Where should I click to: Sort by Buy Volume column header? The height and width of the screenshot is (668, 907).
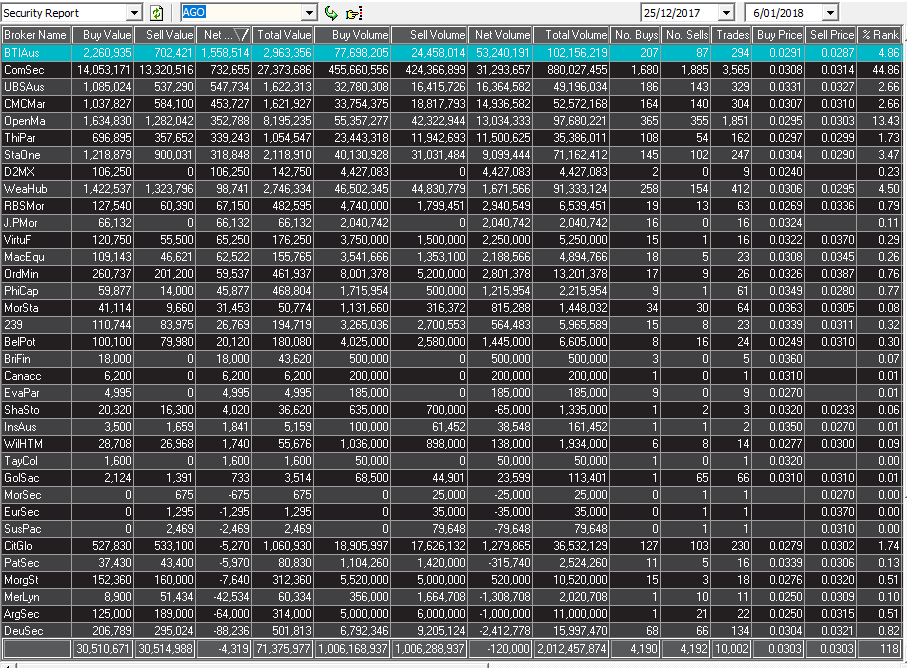point(353,35)
